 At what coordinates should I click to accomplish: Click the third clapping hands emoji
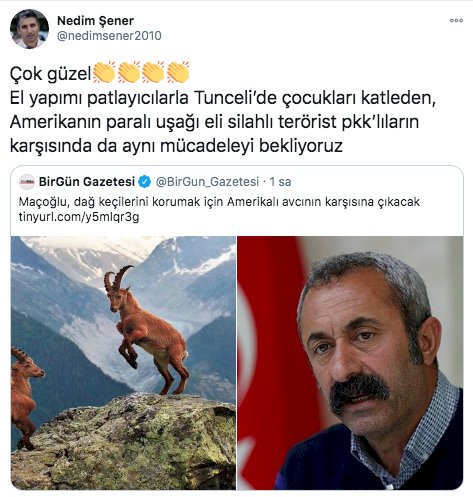pyautogui.click(x=153, y=72)
